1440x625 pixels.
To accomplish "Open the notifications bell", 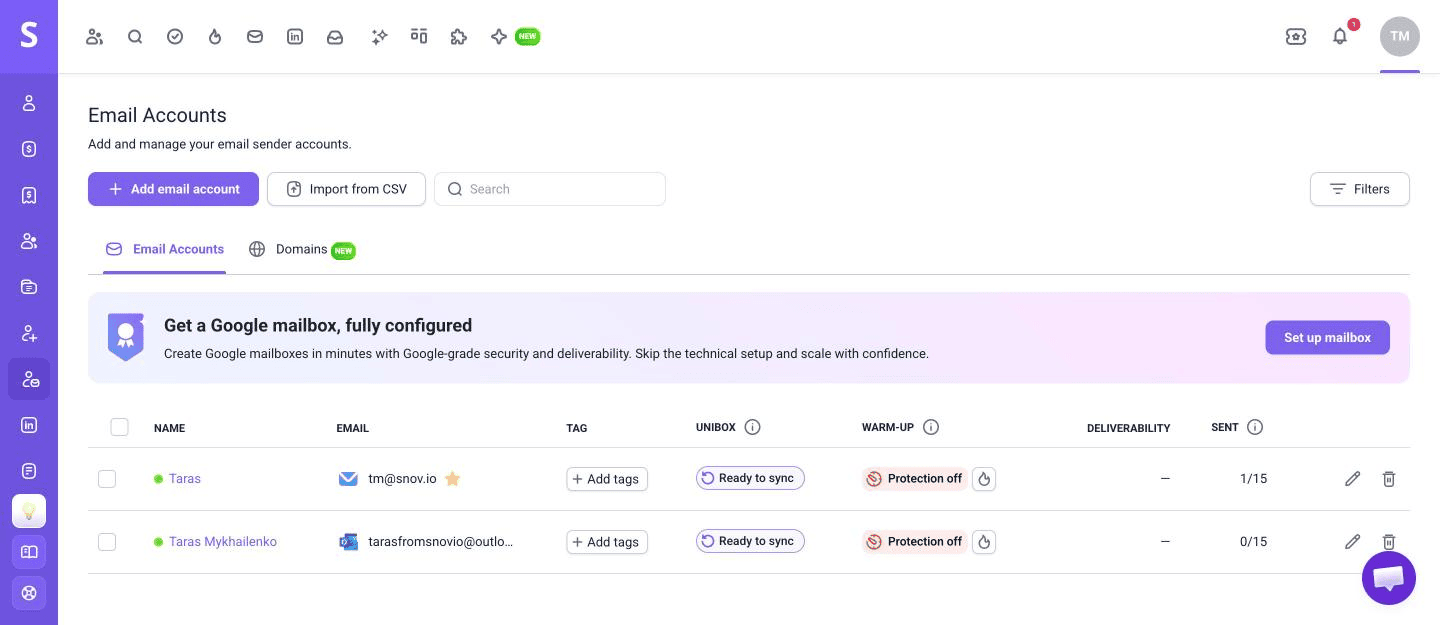I will click(x=1340, y=36).
